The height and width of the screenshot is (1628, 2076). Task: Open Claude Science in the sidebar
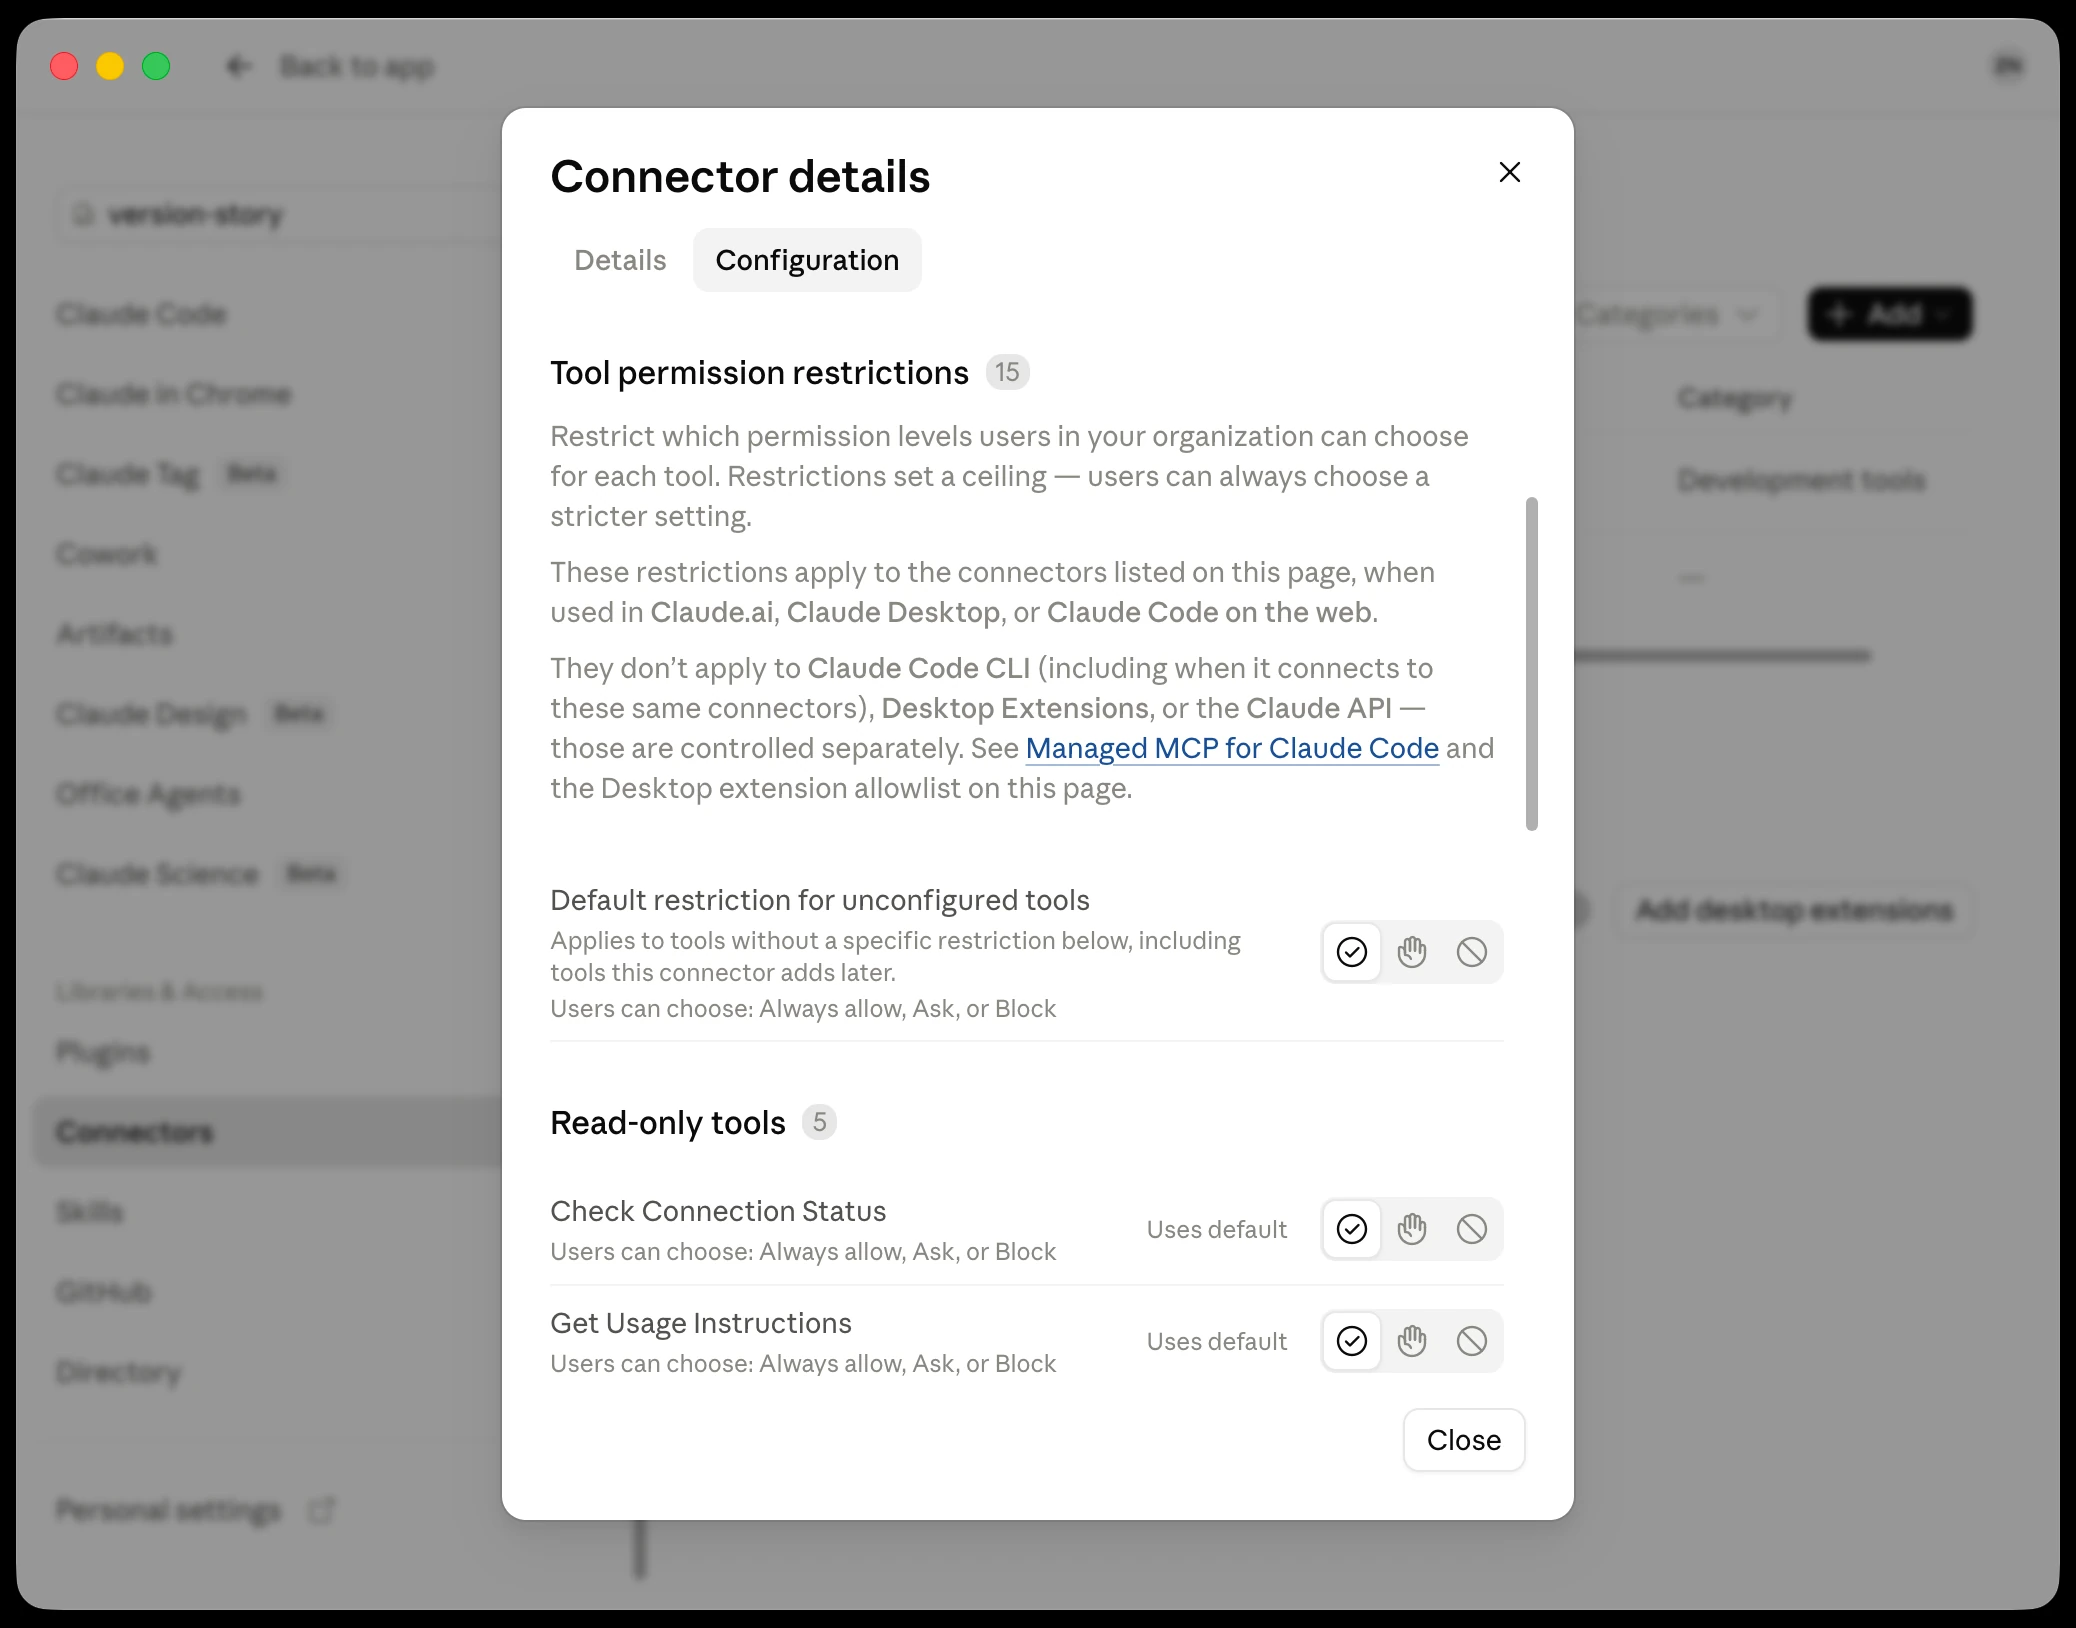point(157,874)
